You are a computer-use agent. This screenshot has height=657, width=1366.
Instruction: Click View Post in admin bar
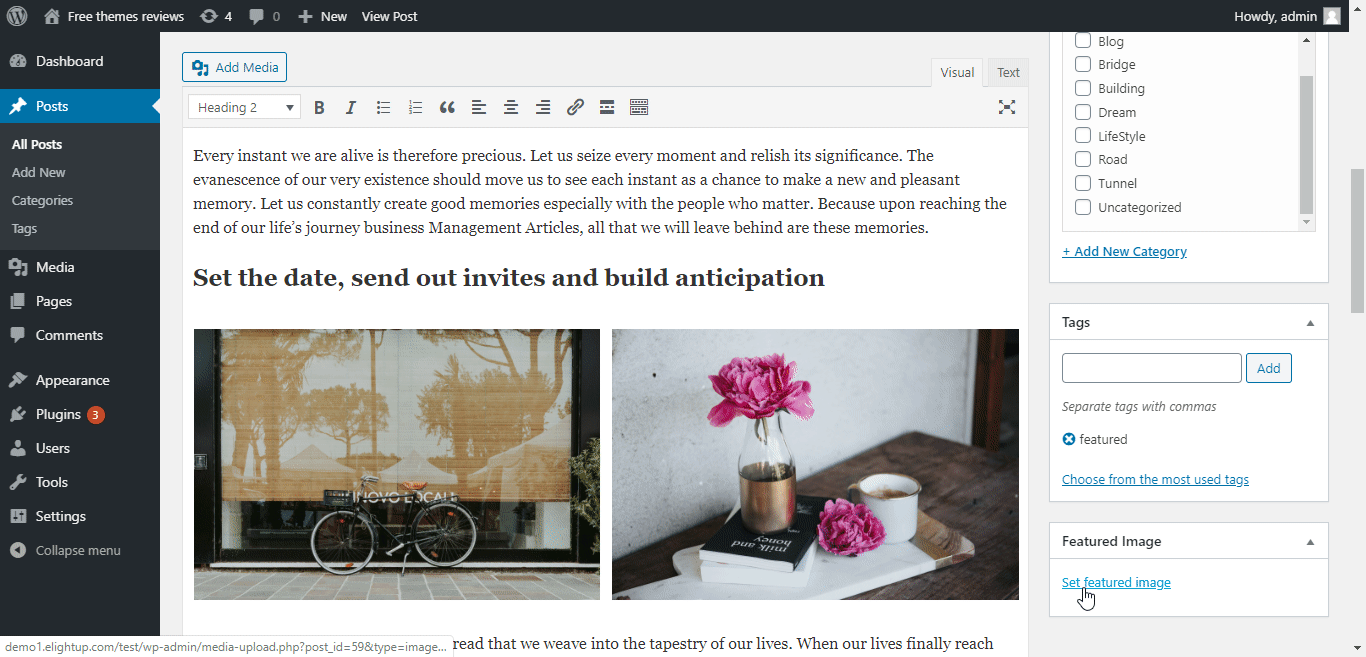390,16
